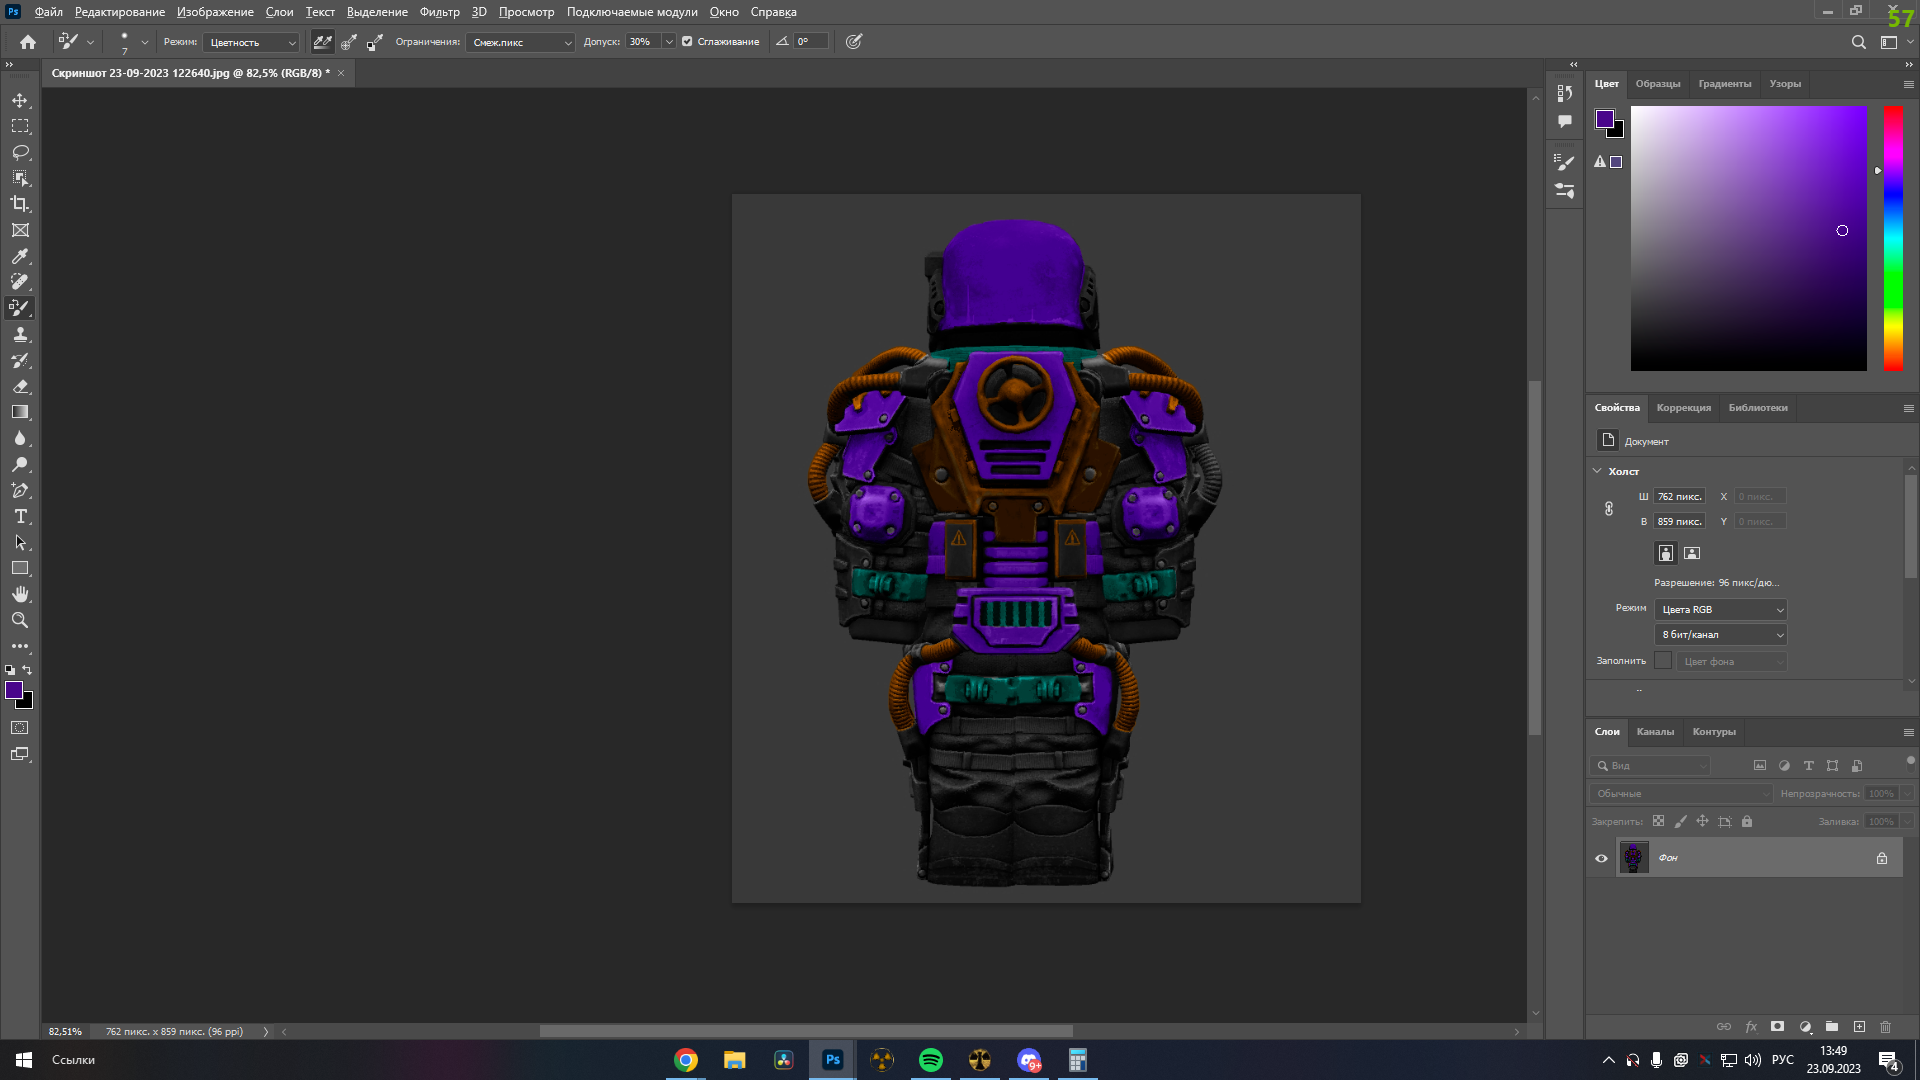Viewport: 1920px width, 1080px height.
Task: Select the Clone Stamp tool
Action: tap(20, 334)
